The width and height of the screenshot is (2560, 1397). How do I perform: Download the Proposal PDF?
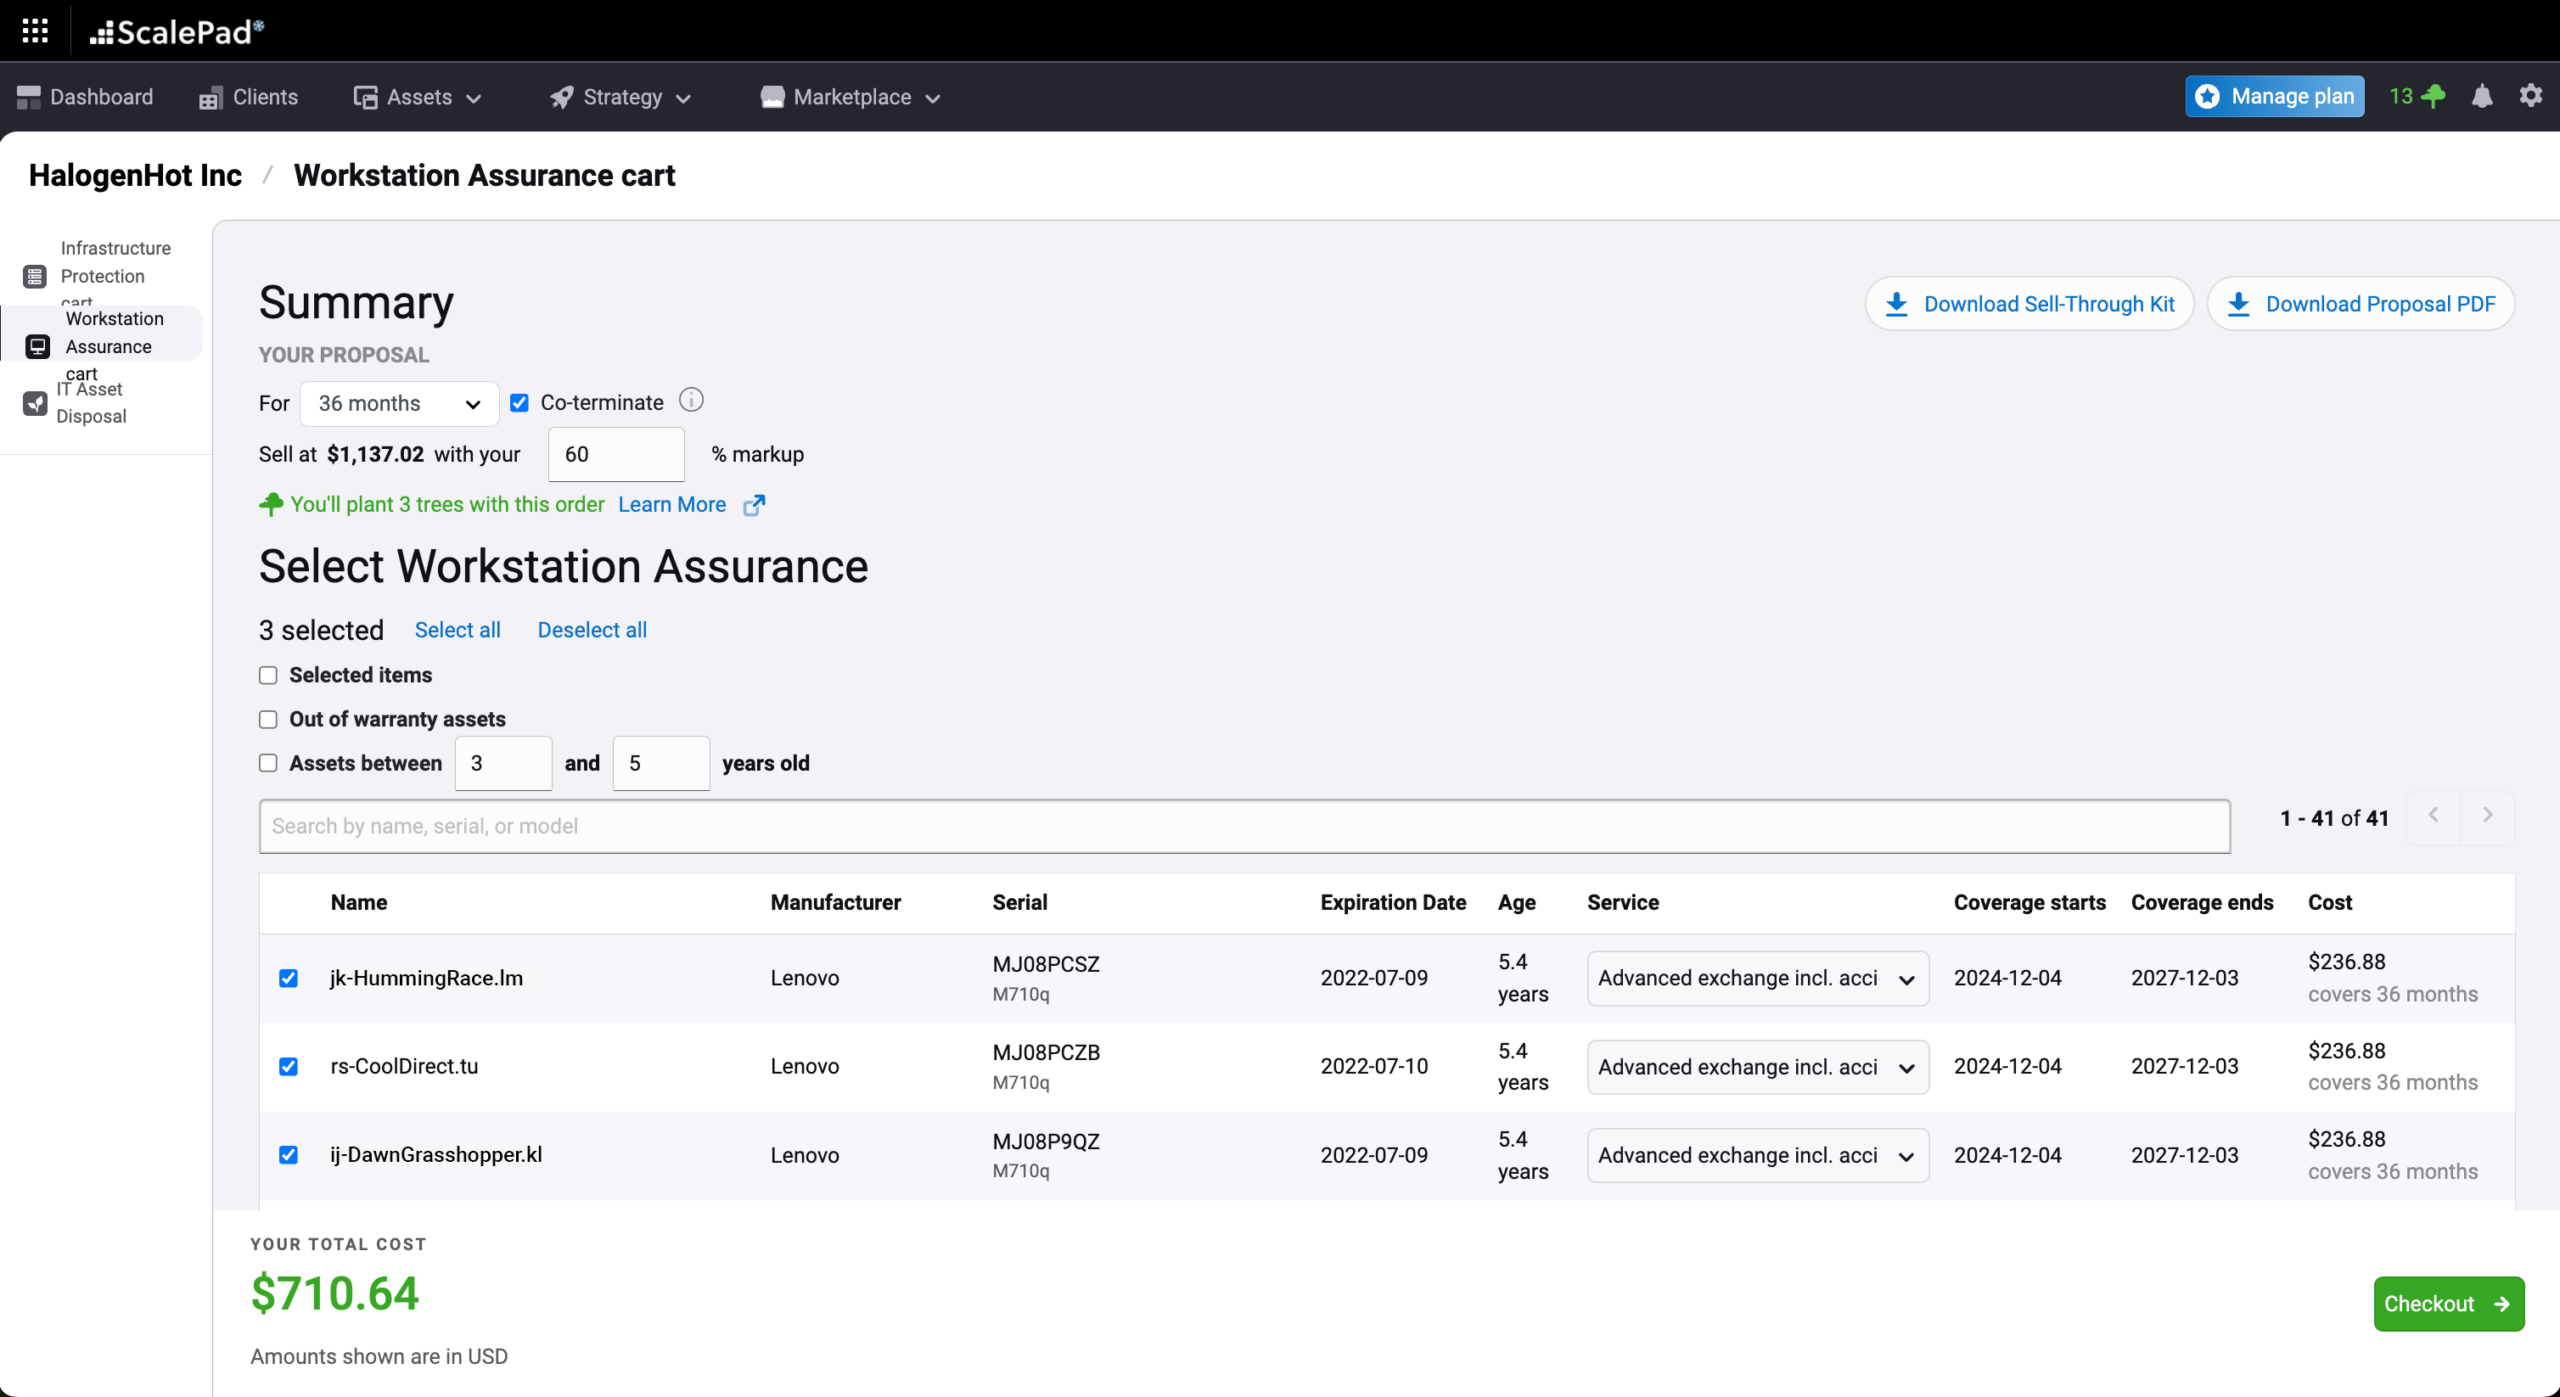2361,304
